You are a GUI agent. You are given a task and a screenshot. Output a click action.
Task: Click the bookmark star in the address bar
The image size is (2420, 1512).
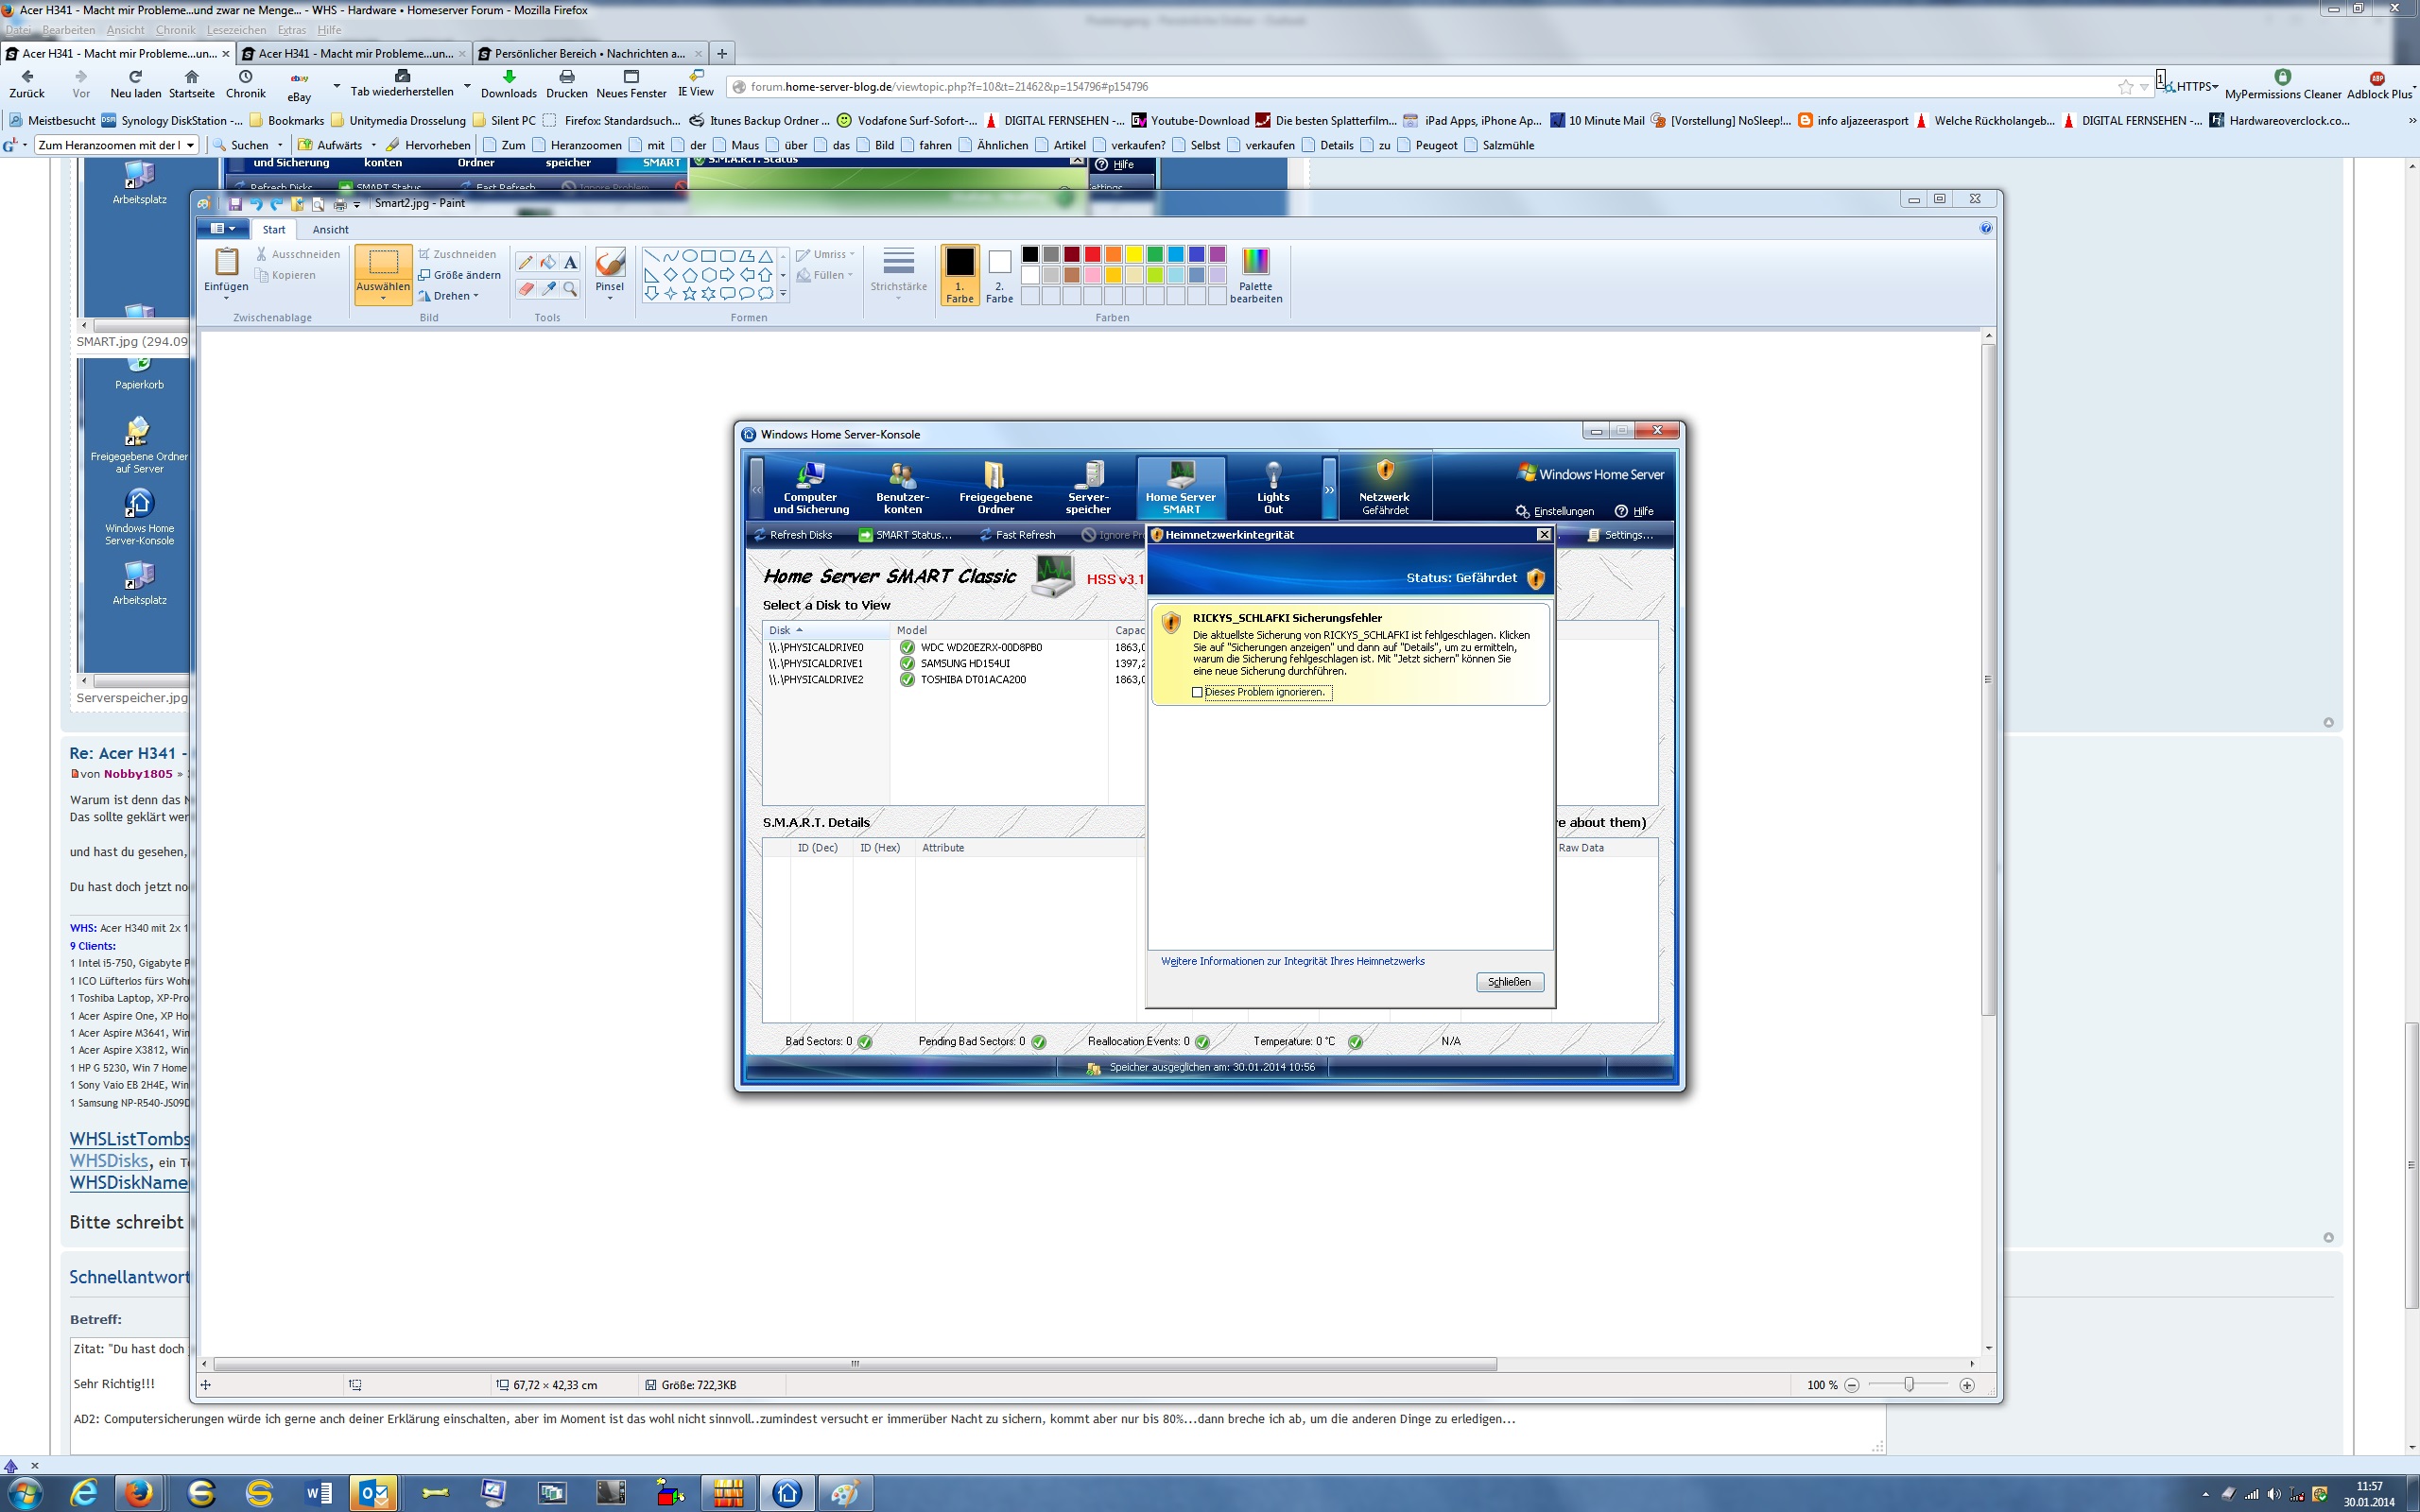coord(2125,87)
